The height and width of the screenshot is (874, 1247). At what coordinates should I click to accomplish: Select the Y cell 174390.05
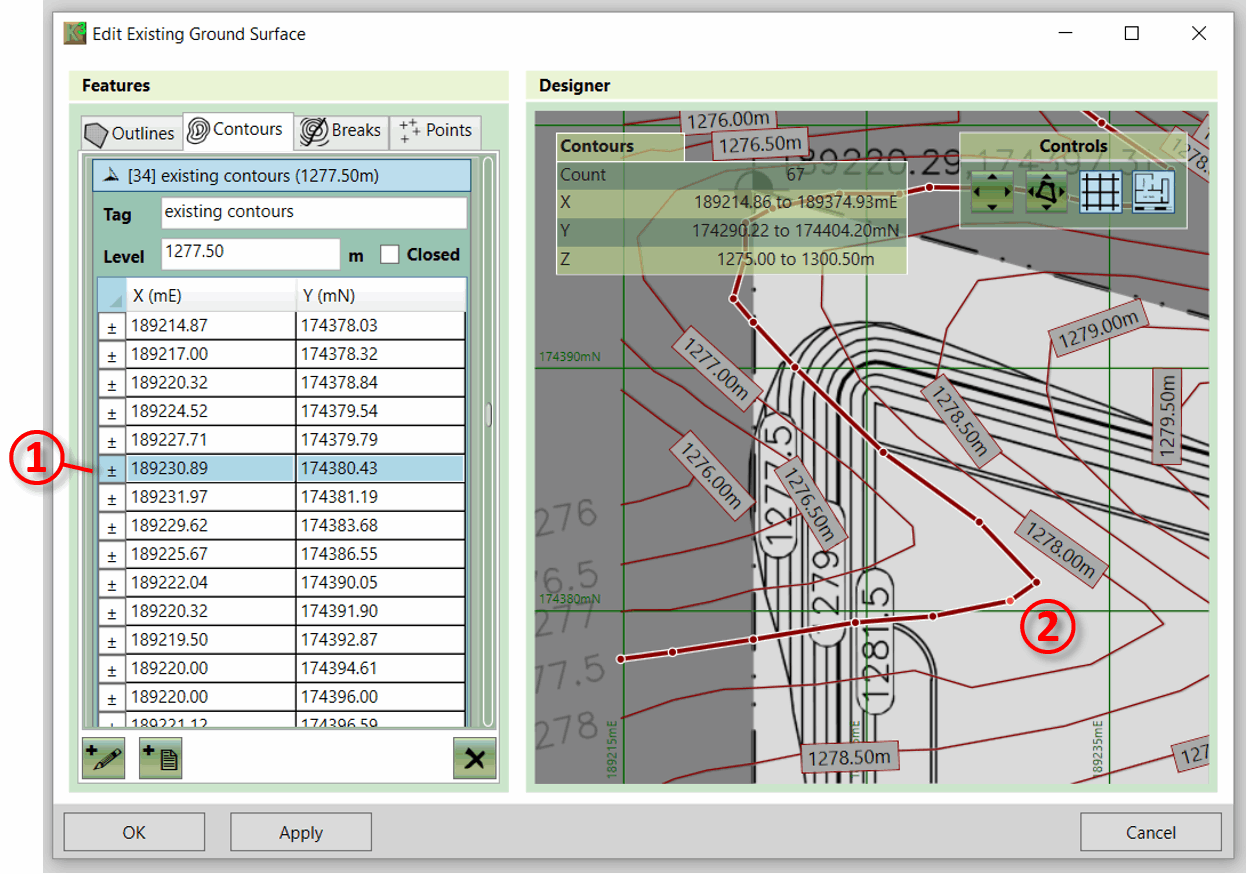(381, 583)
